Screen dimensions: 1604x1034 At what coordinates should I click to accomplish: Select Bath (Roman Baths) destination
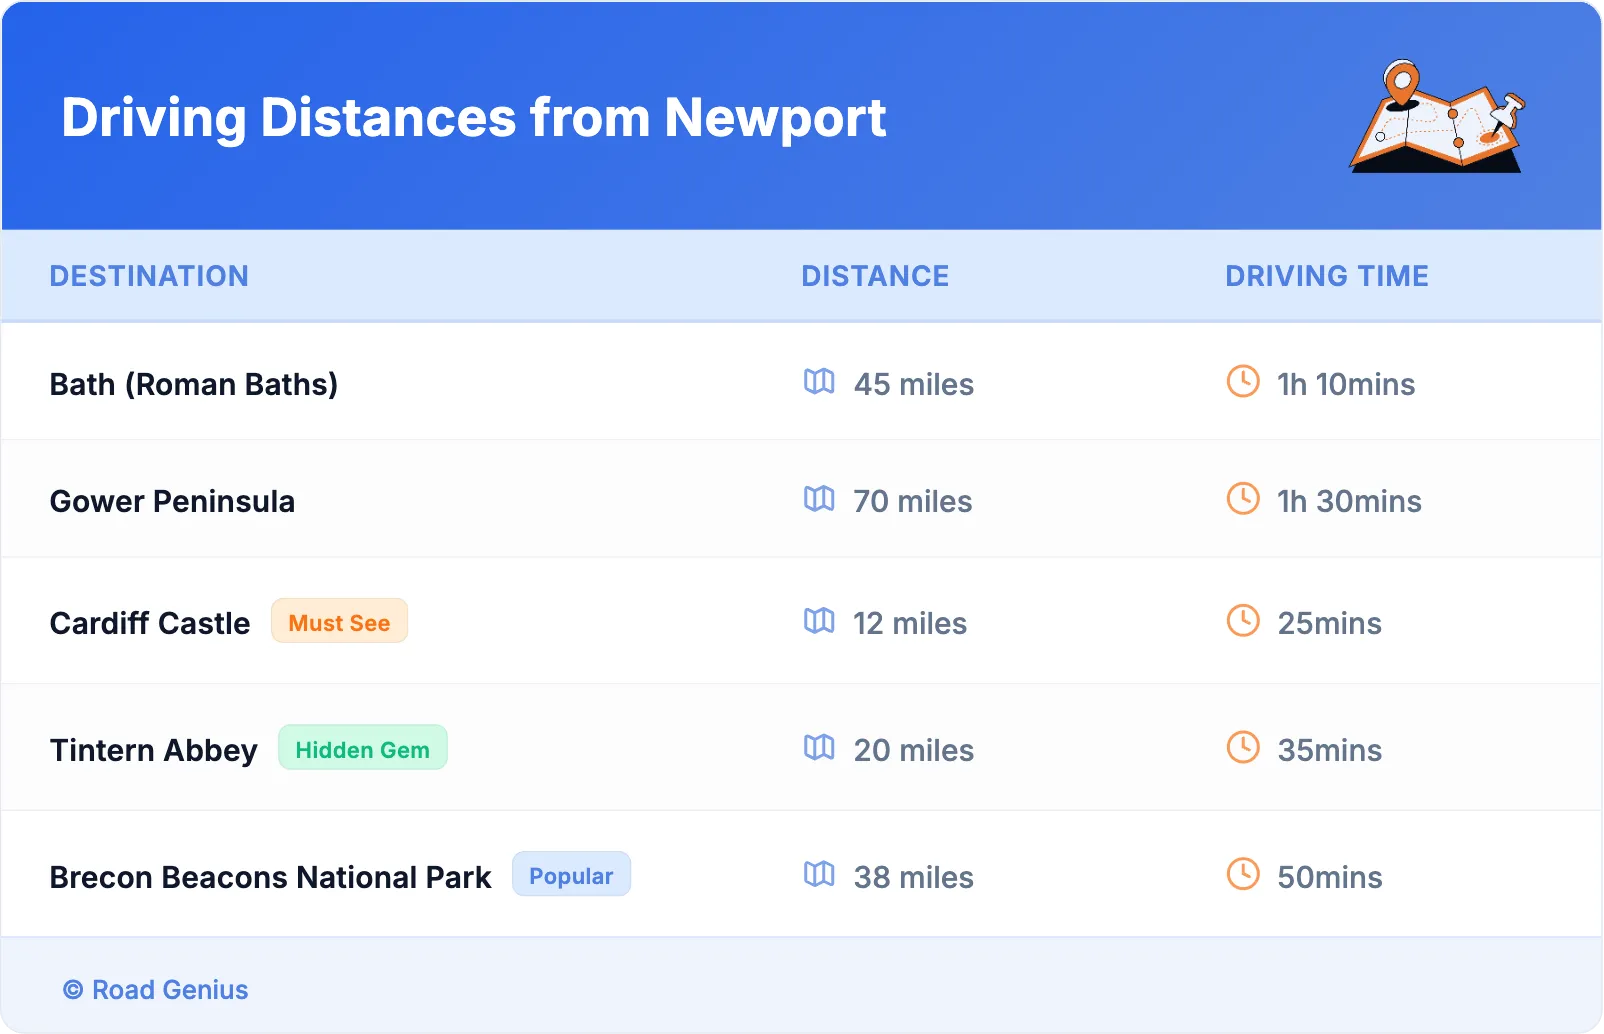click(194, 384)
